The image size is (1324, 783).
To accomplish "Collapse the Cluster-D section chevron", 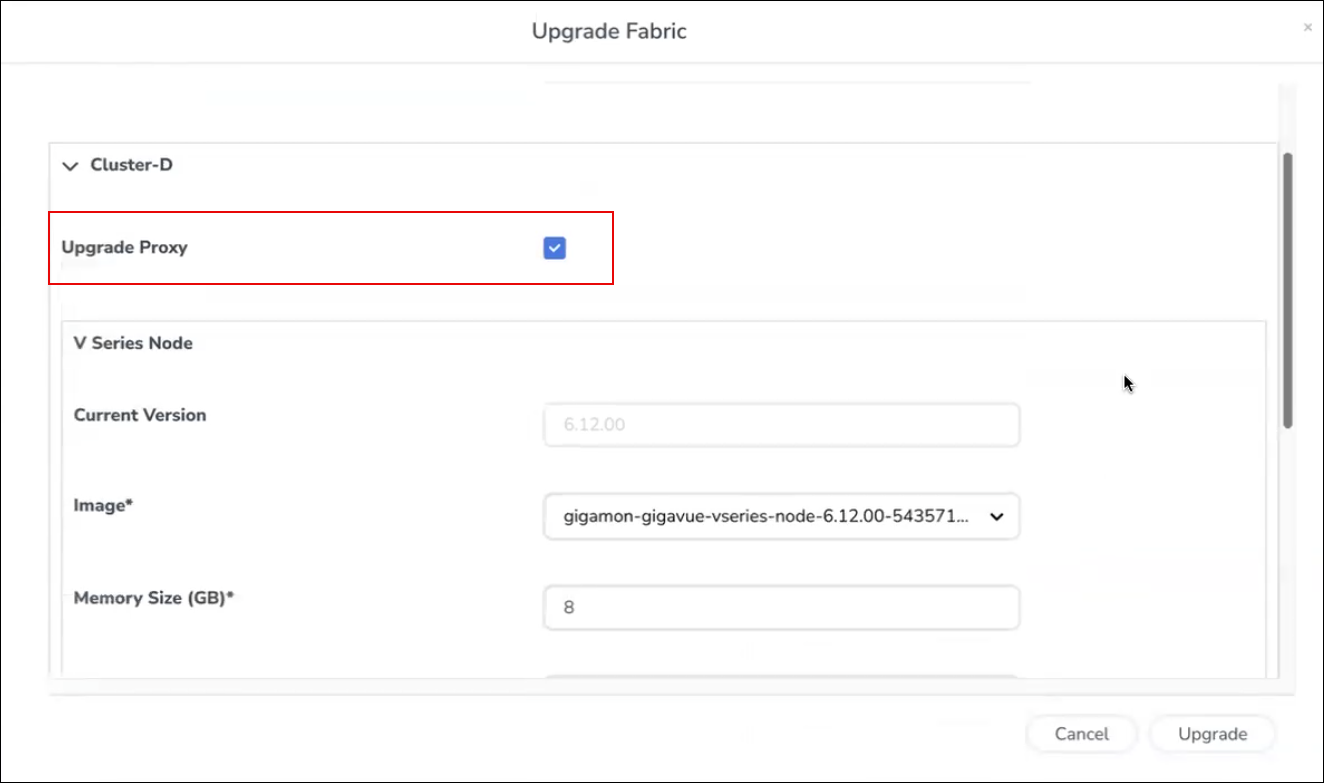I will click(70, 166).
